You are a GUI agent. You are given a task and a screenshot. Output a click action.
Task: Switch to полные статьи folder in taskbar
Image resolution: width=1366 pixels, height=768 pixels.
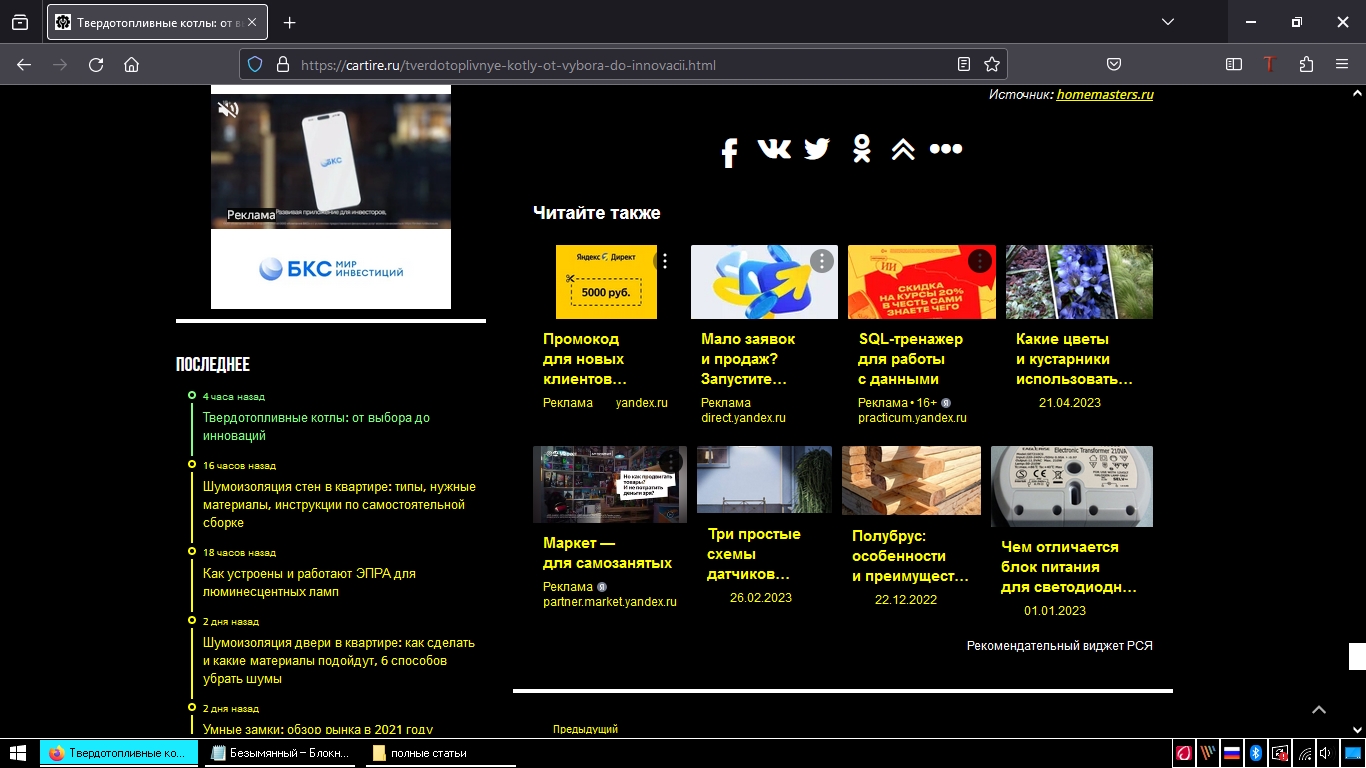click(x=441, y=753)
